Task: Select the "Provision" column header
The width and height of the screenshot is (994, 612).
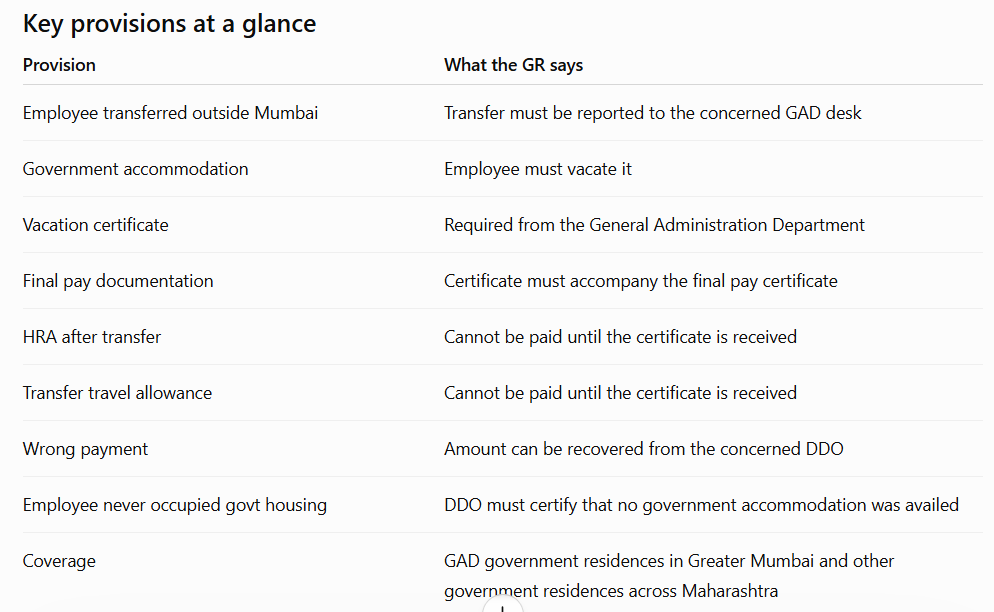Action: coord(59,65)
